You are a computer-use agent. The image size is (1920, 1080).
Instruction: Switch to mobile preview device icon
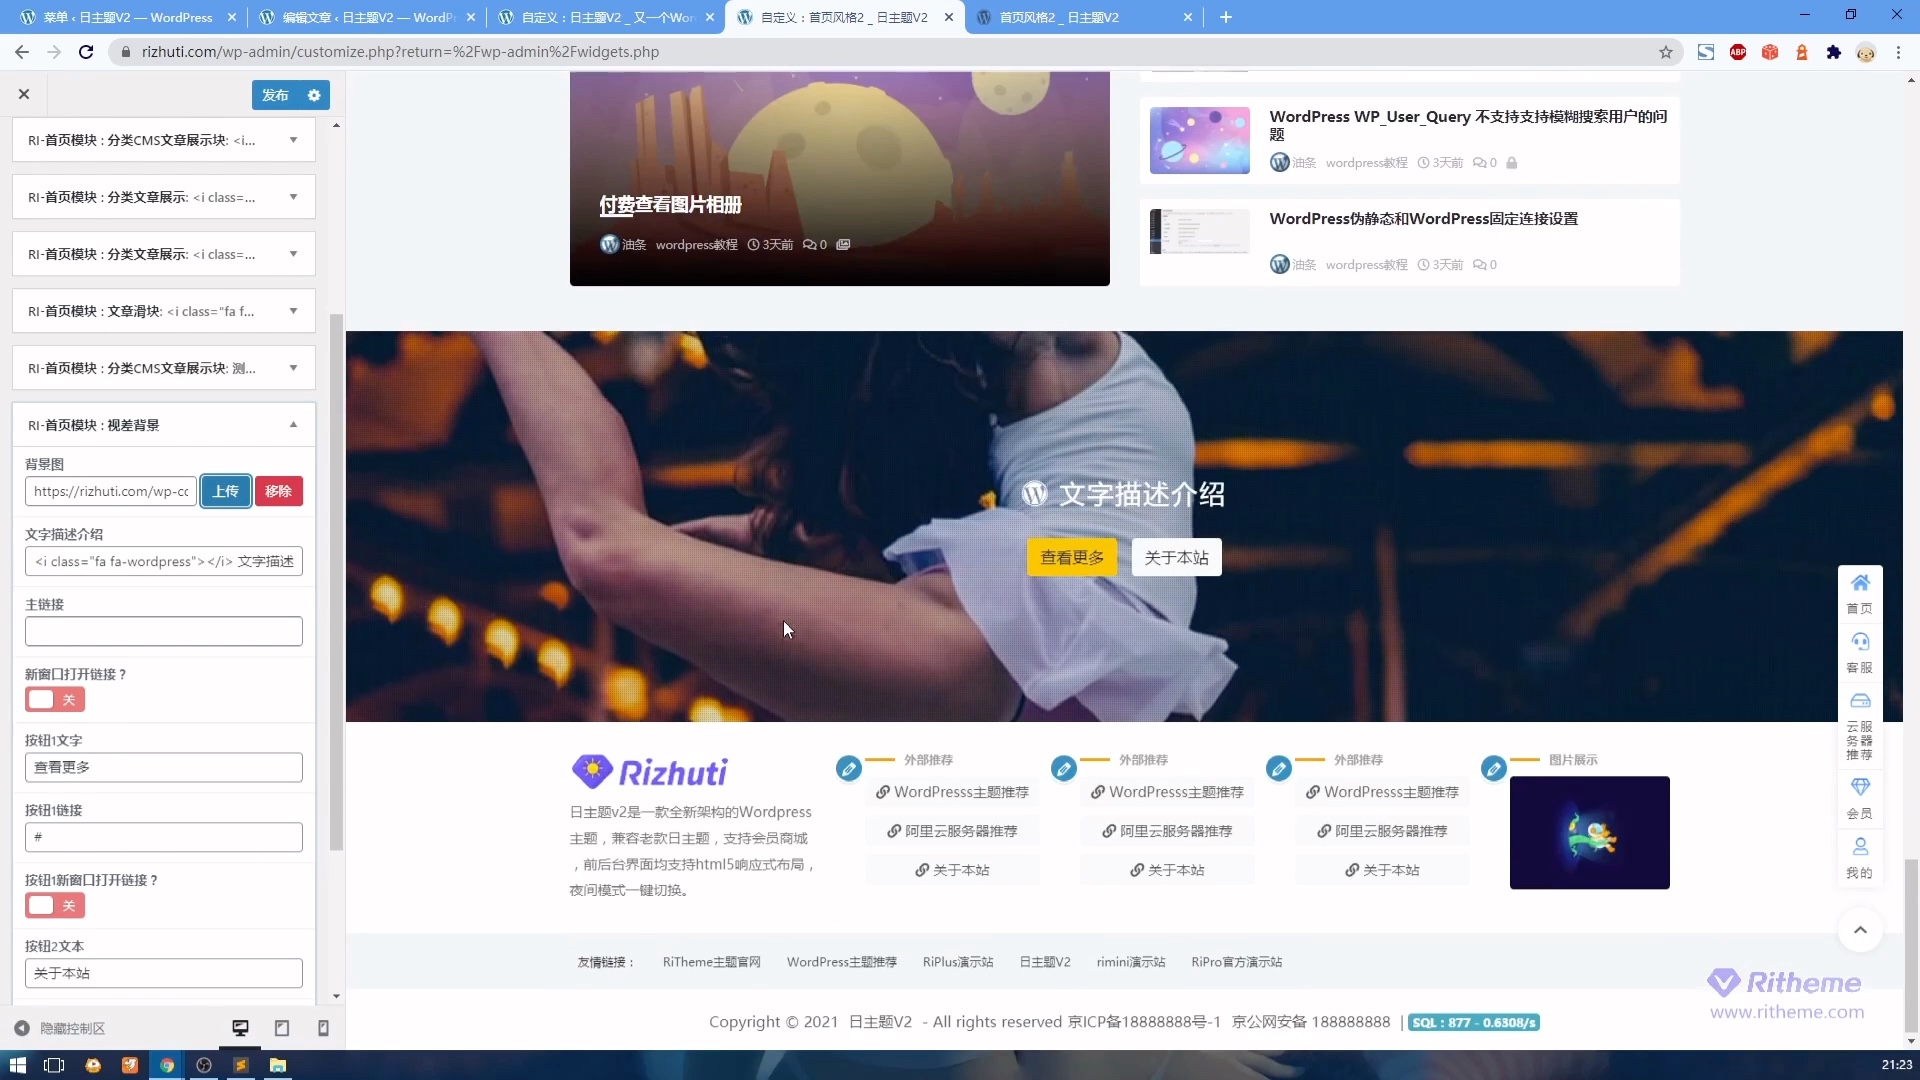[x=323, y=1028]
